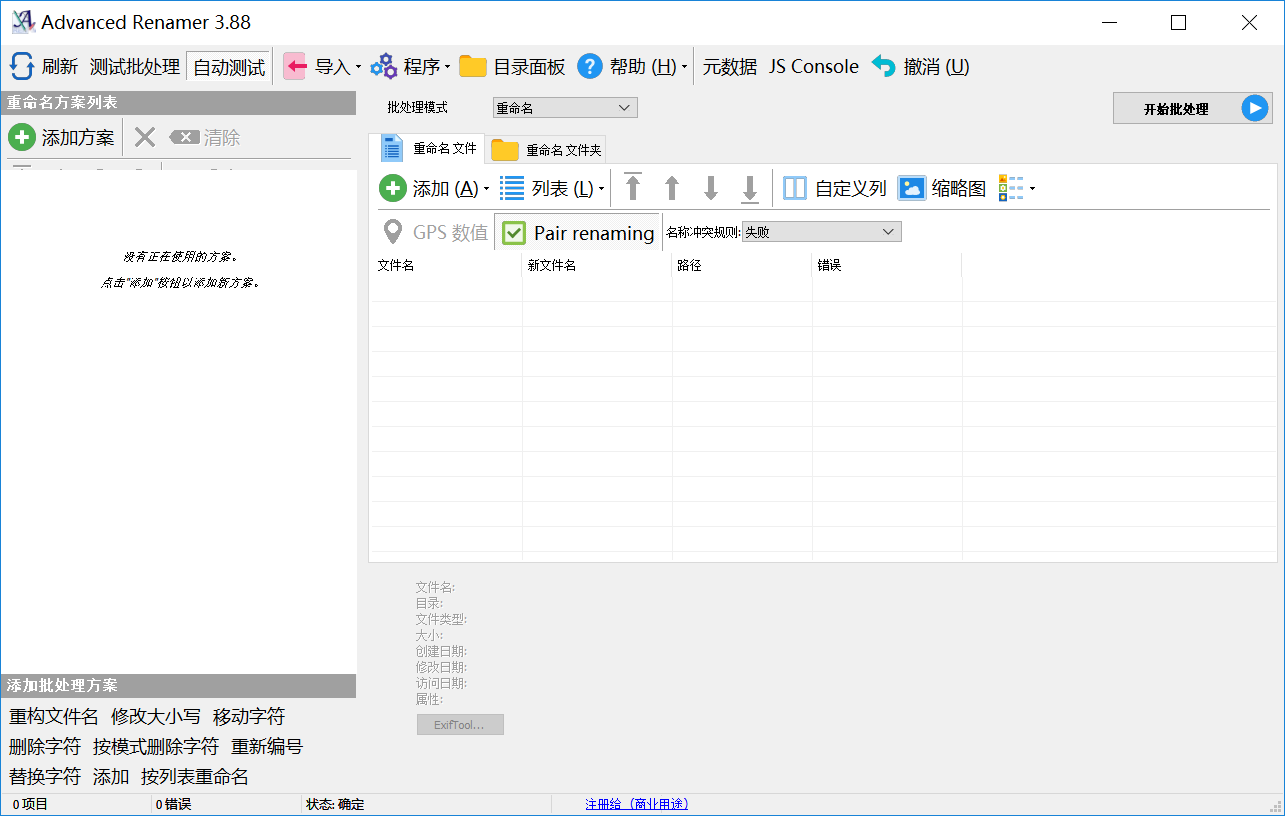Open the 注册给 (商业用途) link
The width and height of the screenshot is (1285, 816).
pos(636,804)
